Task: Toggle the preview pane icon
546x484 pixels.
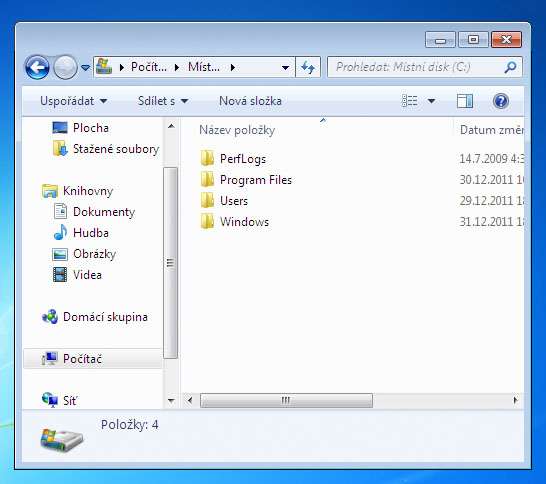Action: [x=465, y=101]
